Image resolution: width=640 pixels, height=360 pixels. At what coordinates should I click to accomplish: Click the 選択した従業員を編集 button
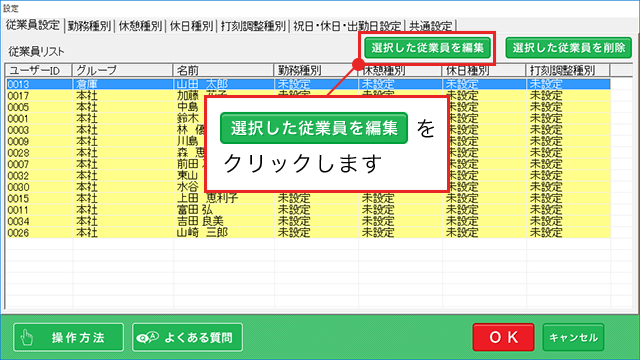427,48
